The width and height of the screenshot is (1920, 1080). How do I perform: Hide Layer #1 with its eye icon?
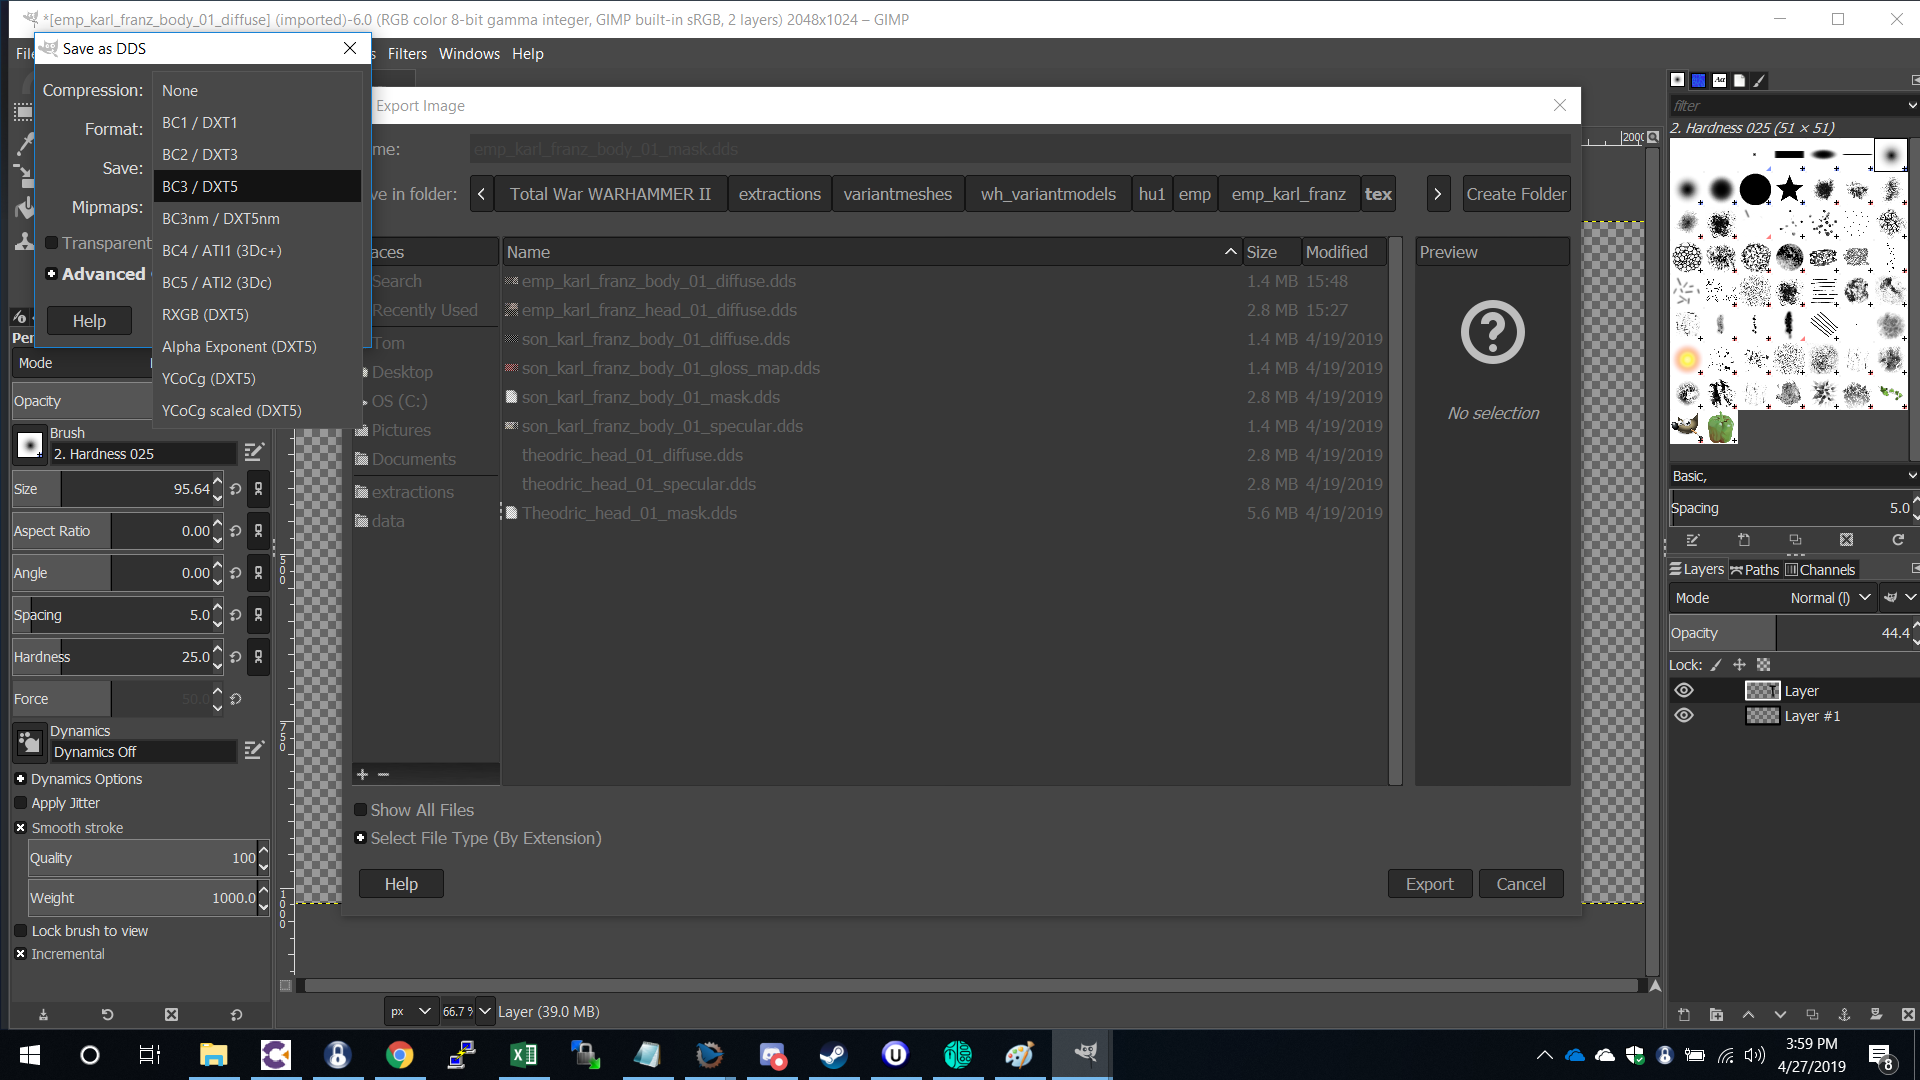tap(1684, 716)
